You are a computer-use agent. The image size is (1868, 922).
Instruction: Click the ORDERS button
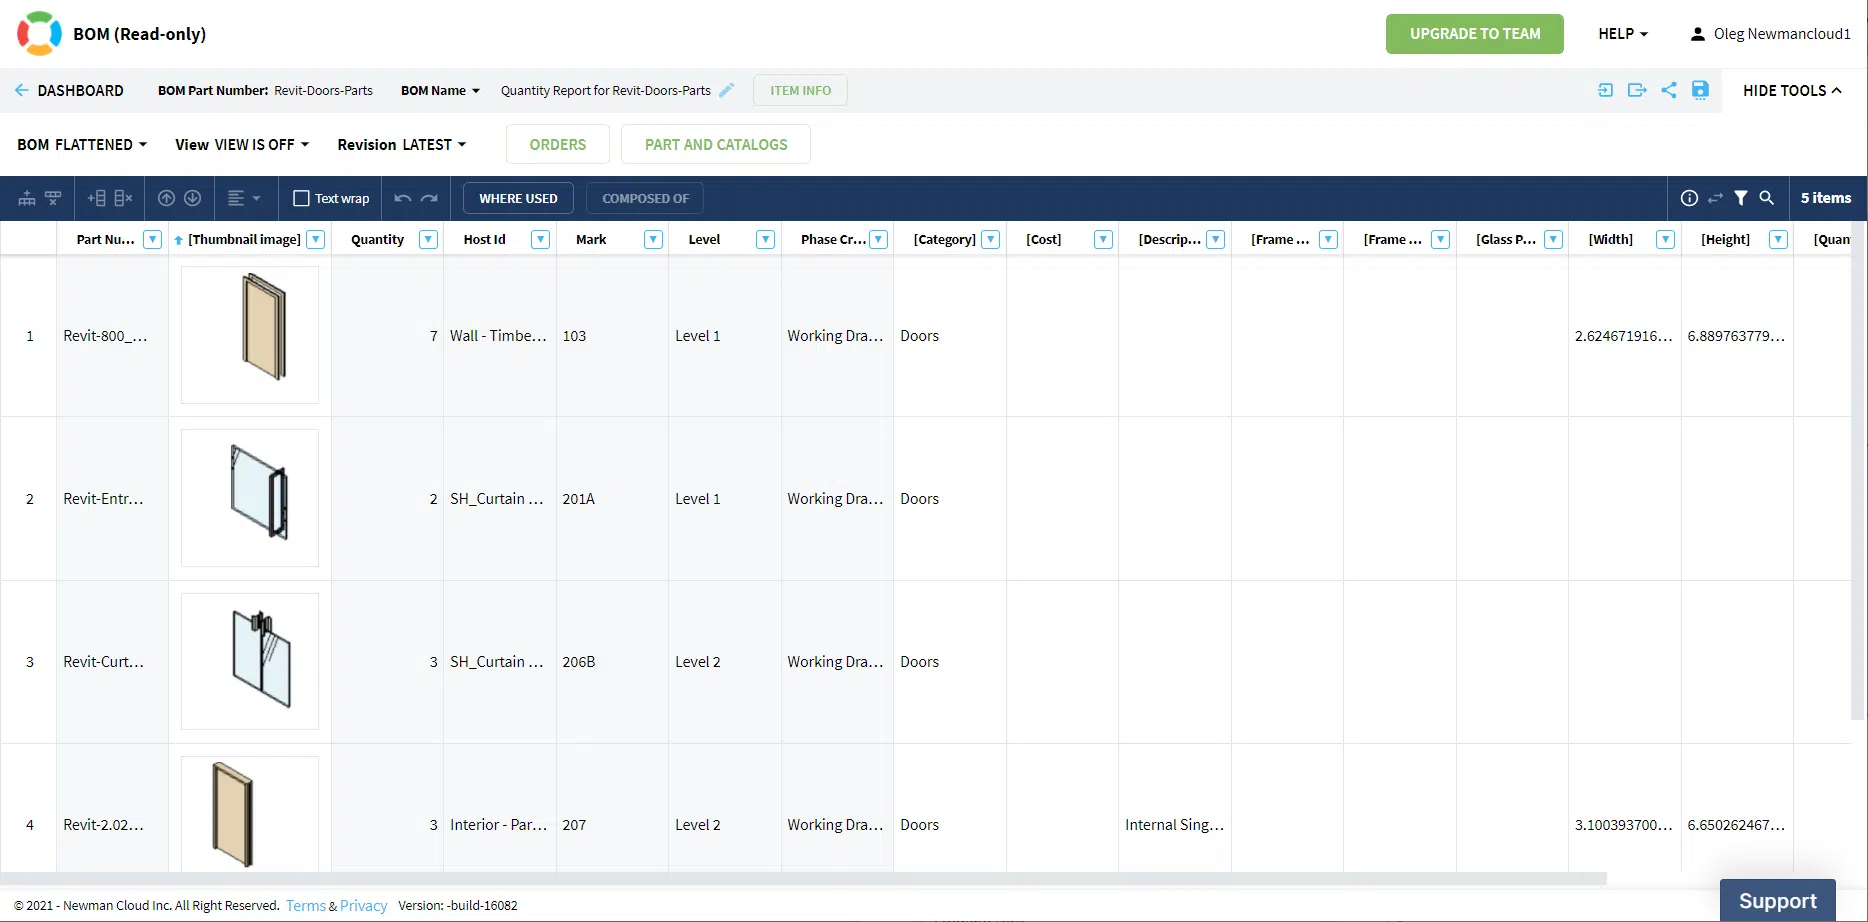558,144
